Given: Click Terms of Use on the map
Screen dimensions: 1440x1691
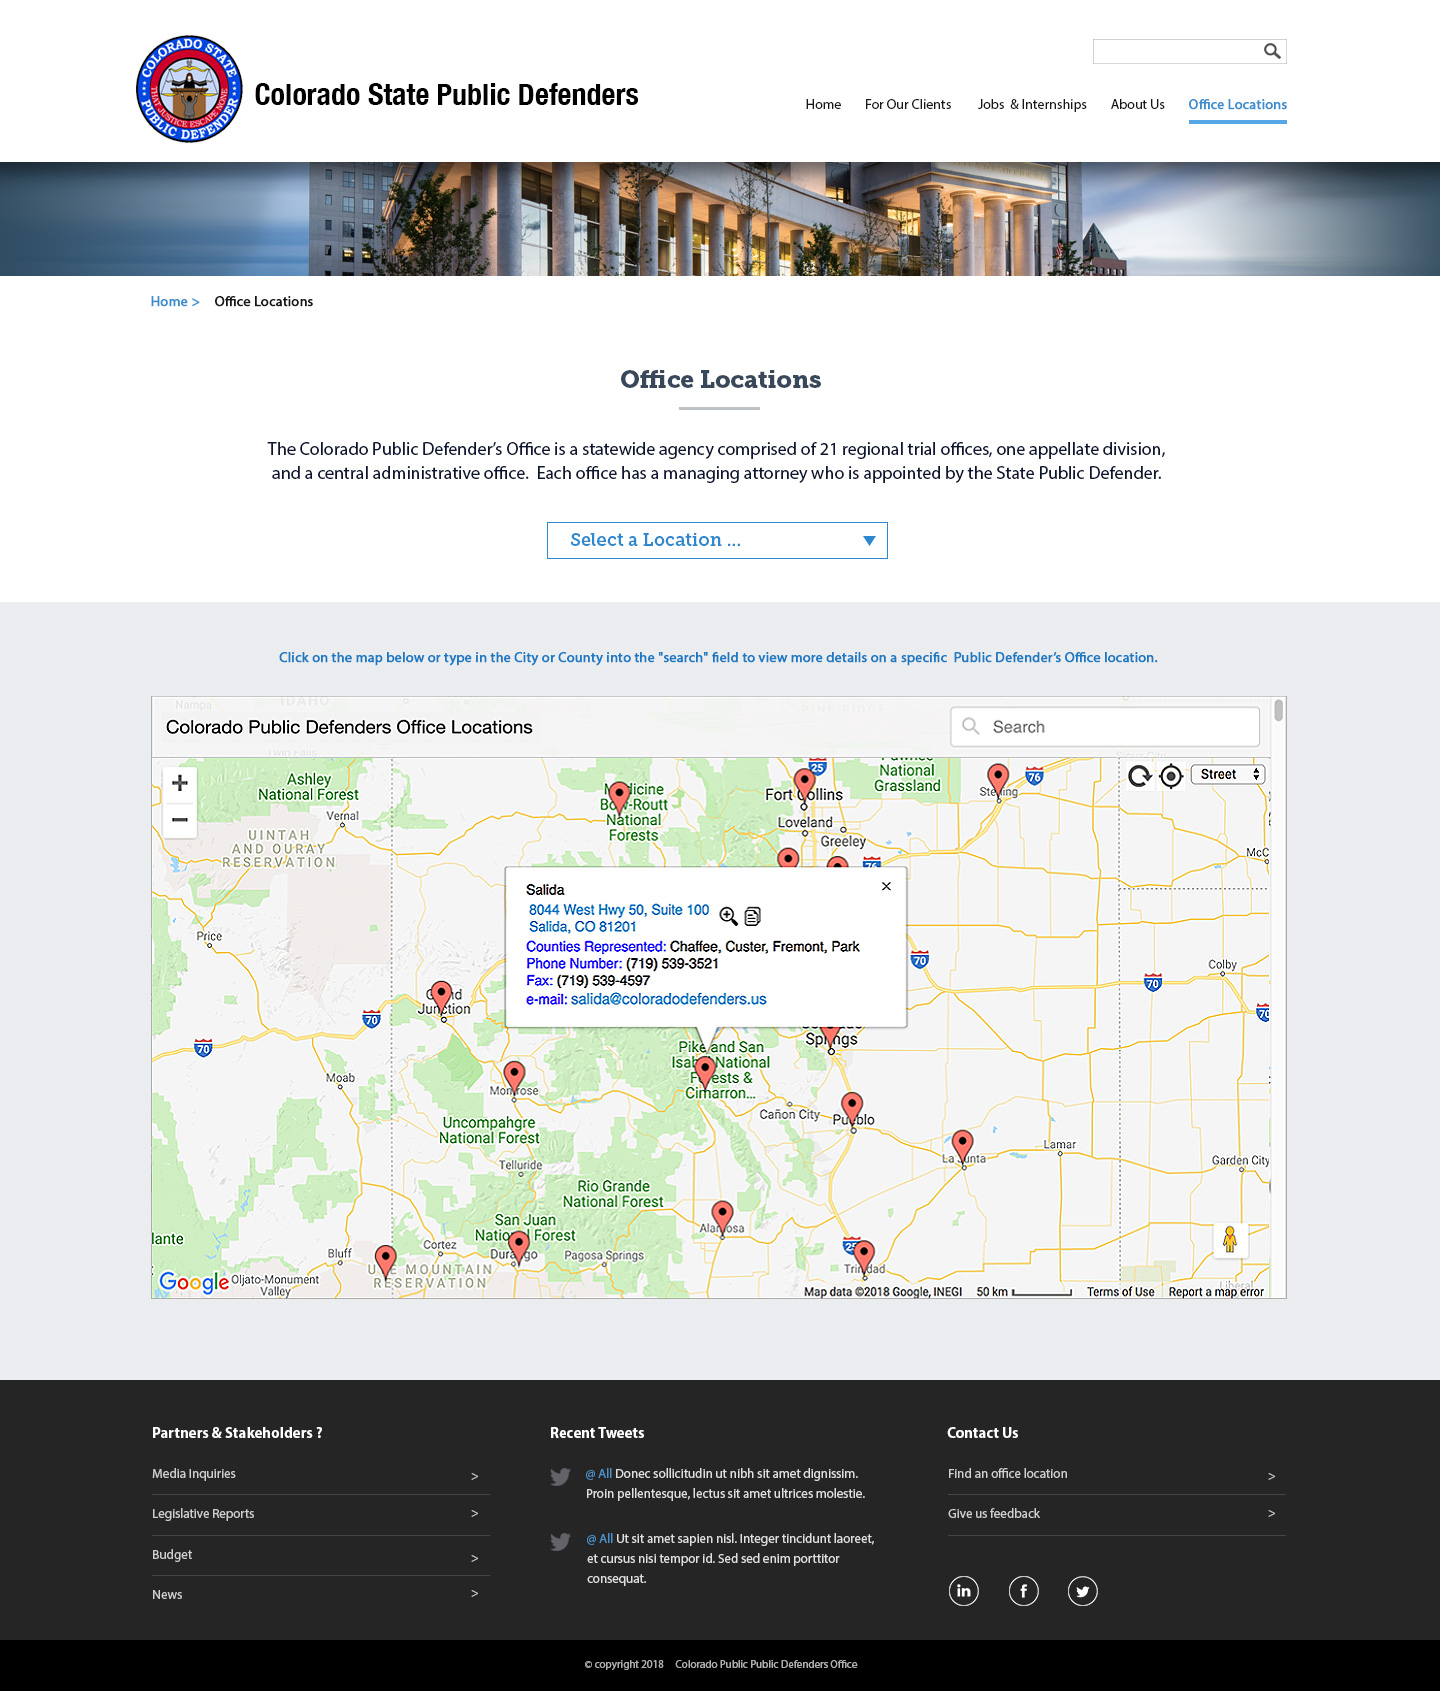Looking at the screenshot, I should click(1120, 1292).
